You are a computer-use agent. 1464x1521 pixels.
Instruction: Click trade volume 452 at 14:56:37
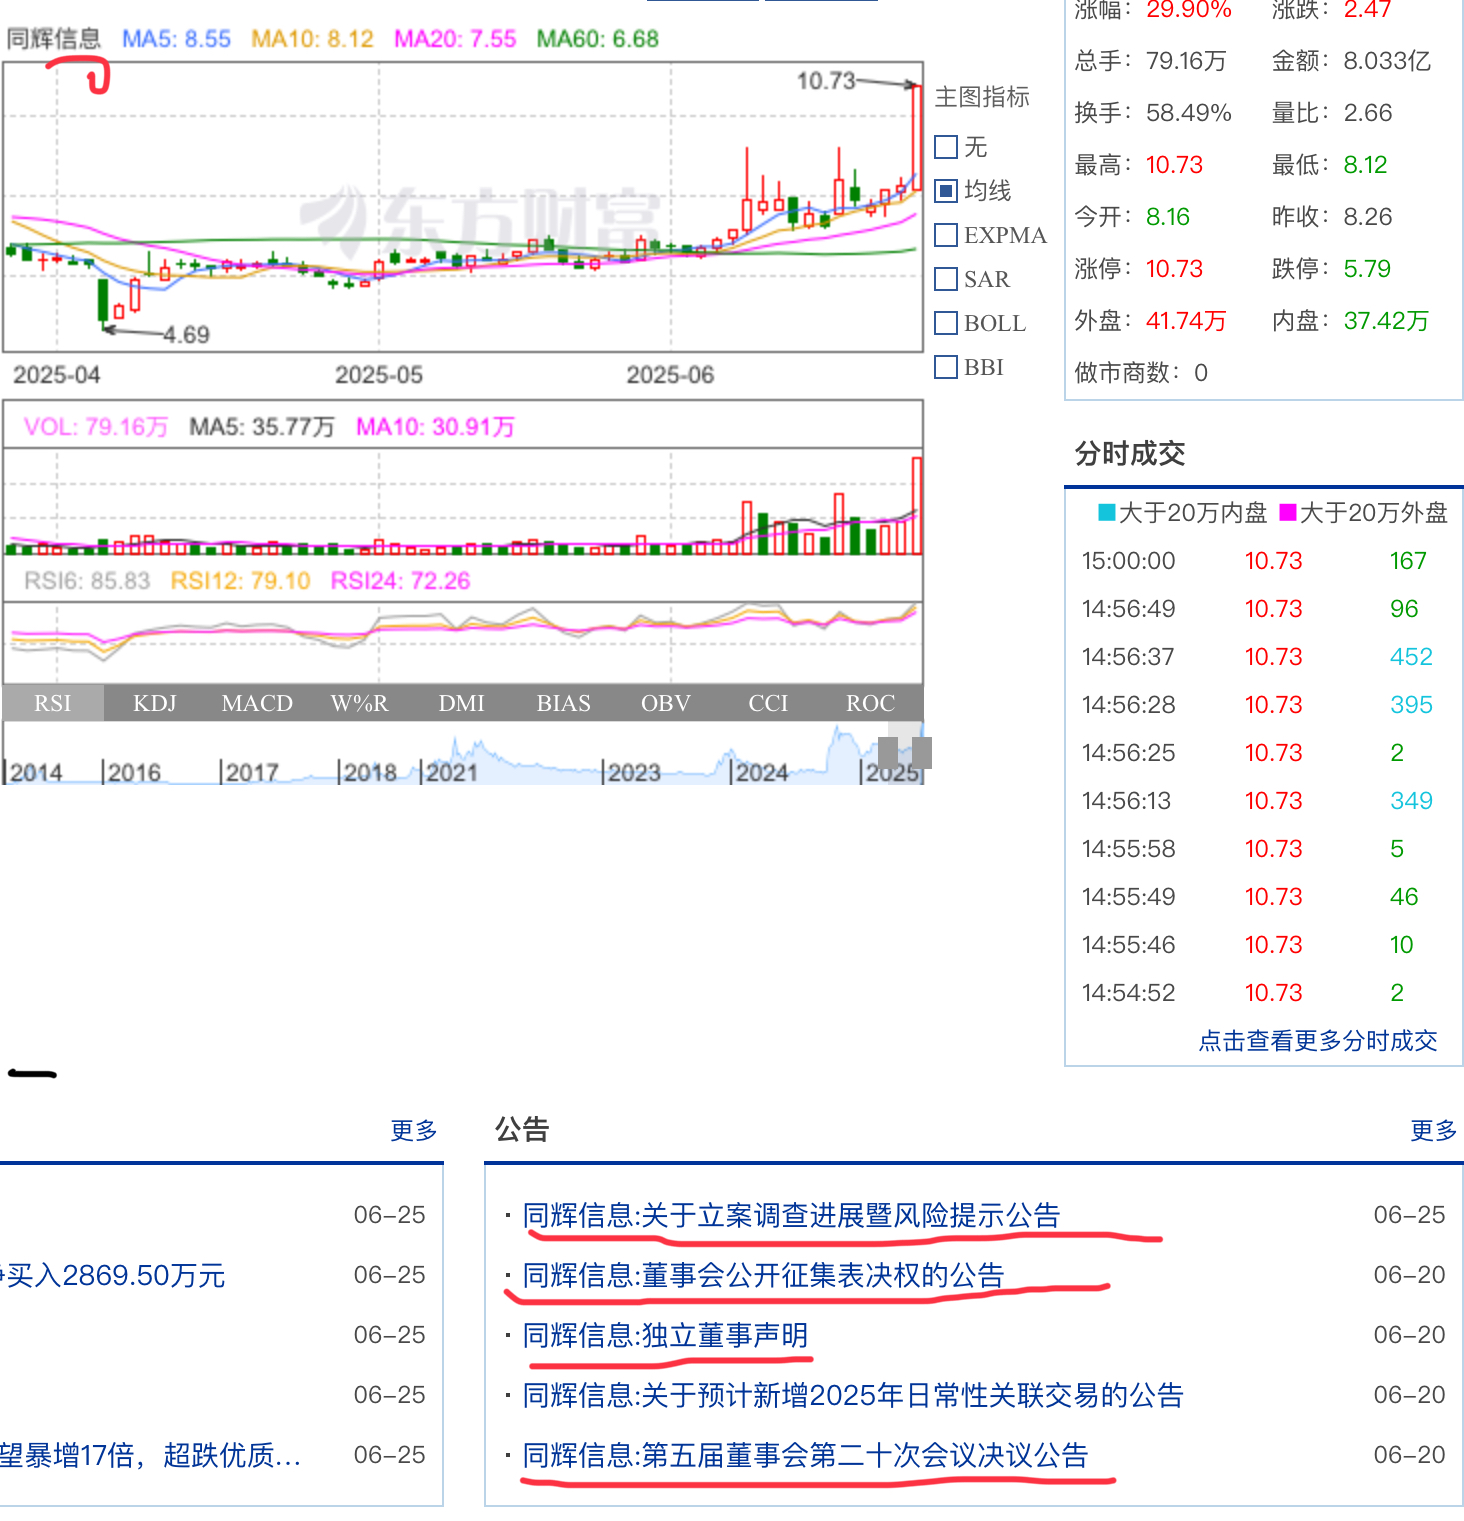[x=1411, y=657]
